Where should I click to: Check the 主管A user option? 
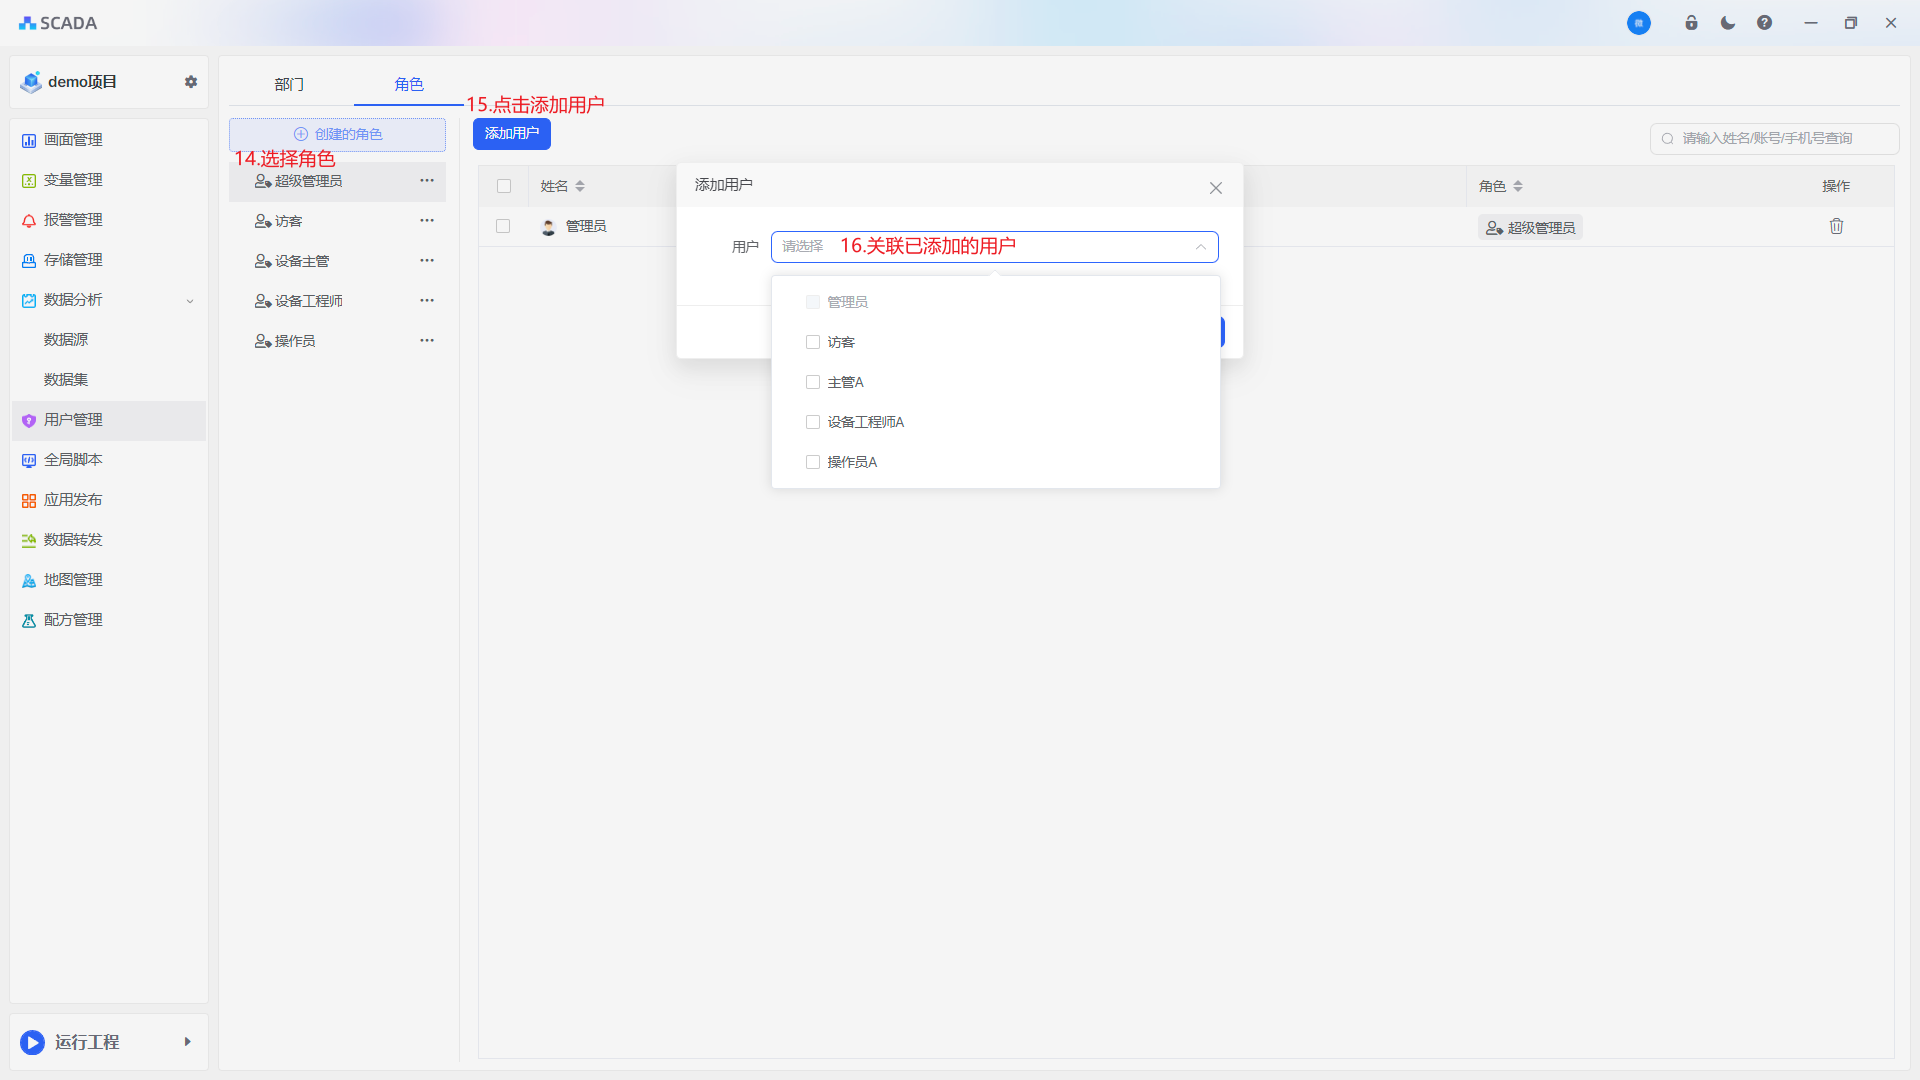coord(813,382)
